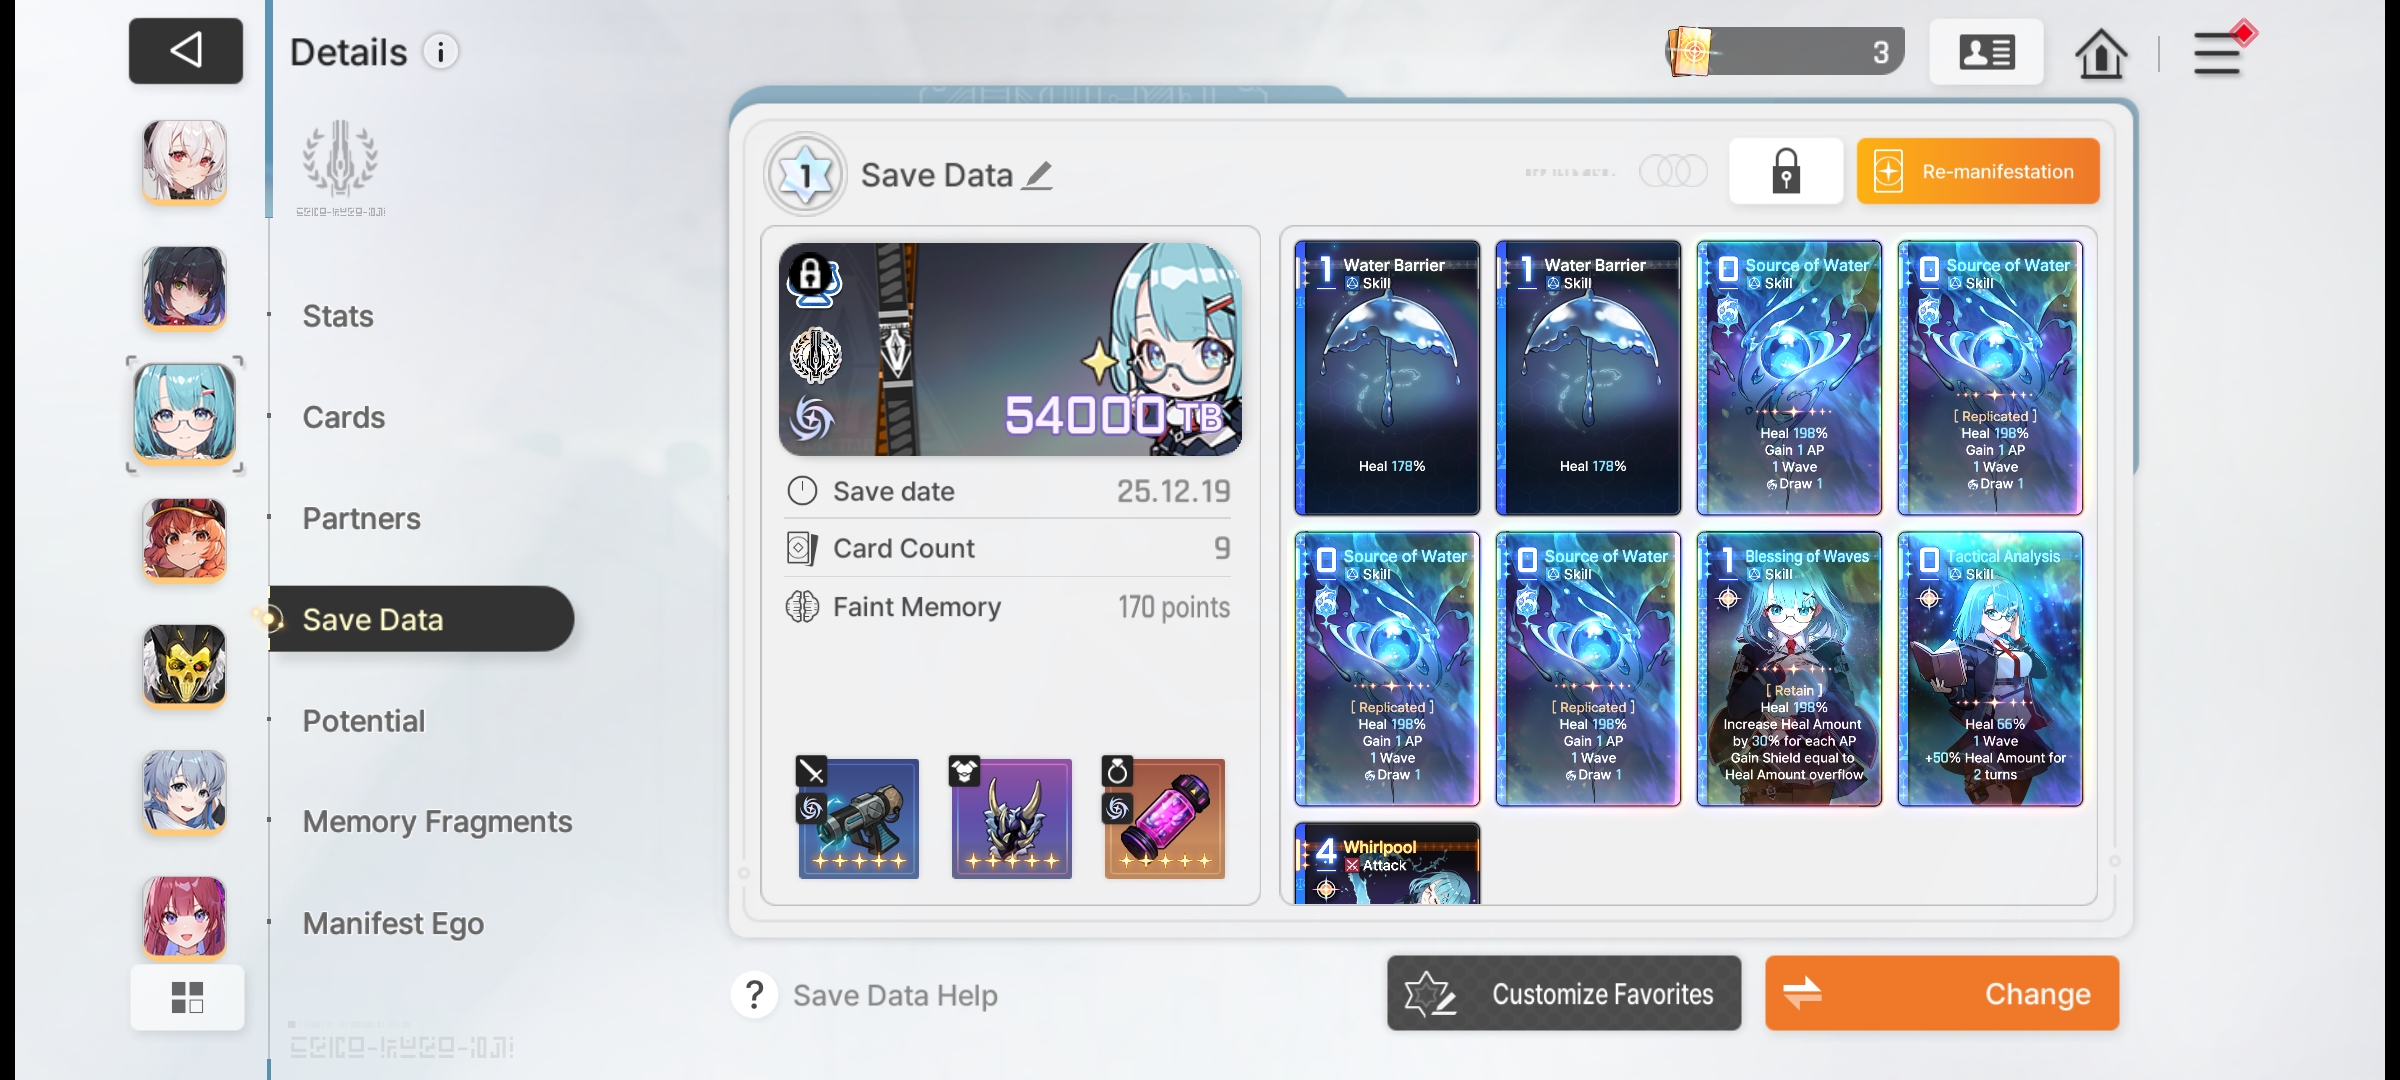The image size is (2400, 1080).
Task: Open the character grid view icon
Action: click(x=187, y=997)
